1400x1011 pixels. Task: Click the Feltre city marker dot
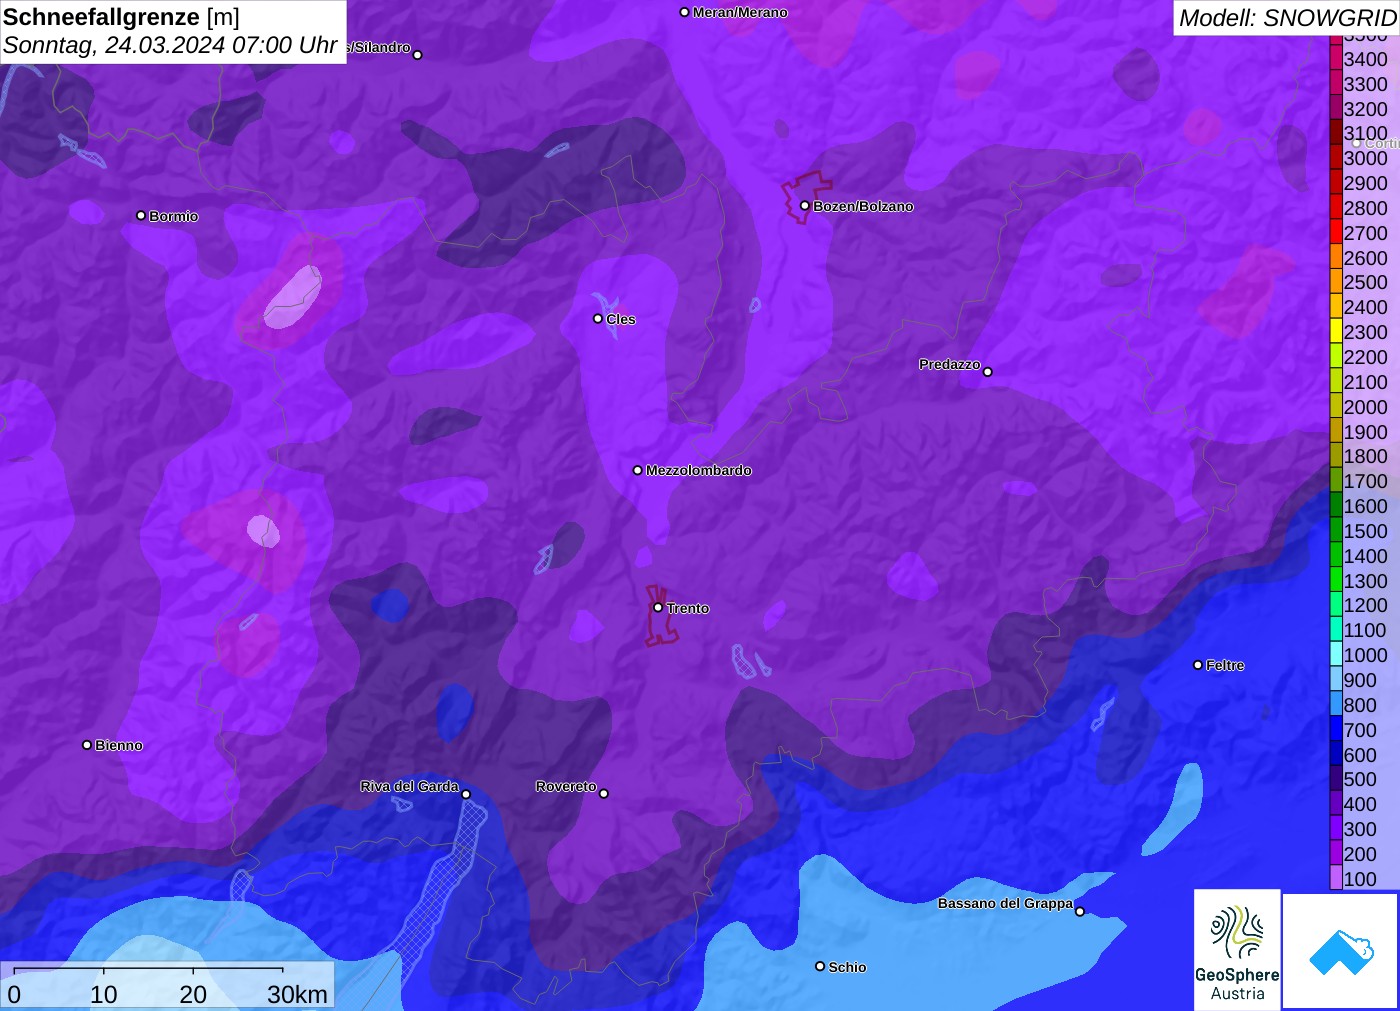click(x=1198, y=665)
